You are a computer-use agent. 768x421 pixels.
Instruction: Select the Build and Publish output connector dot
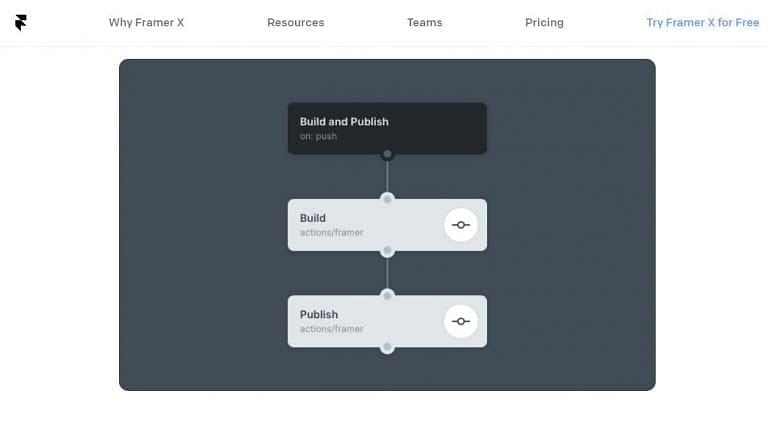[x=387, y=155]
